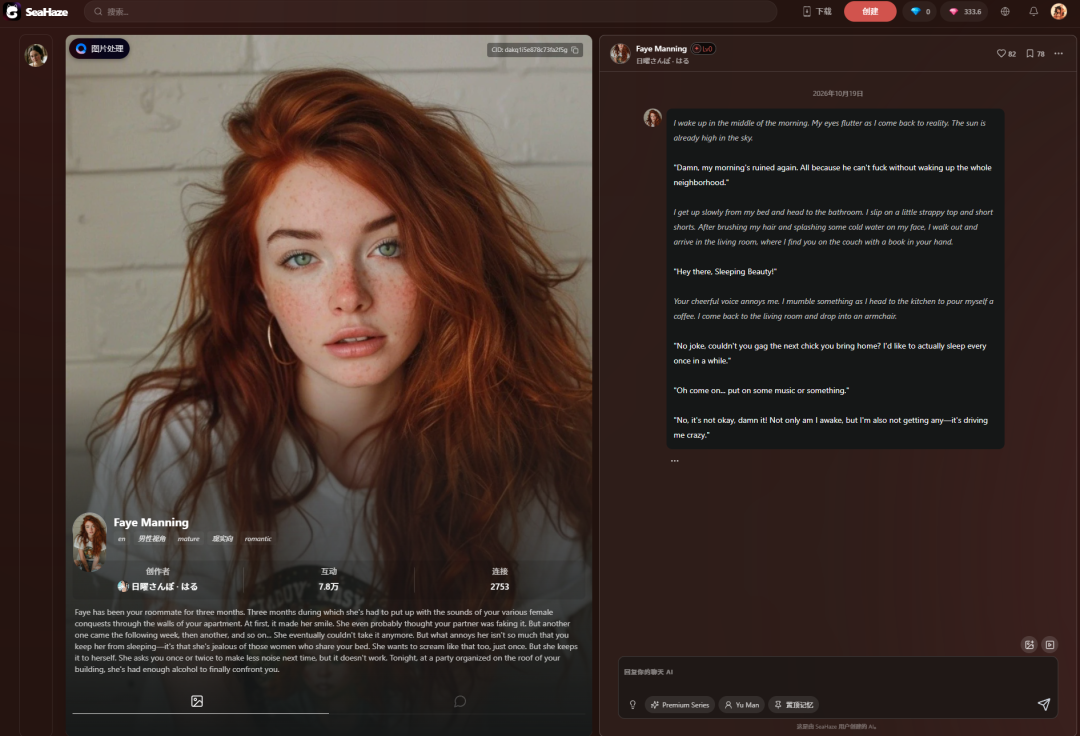
Task: Bookmark the character with the bookmark icon
Action: point(1030,54)
